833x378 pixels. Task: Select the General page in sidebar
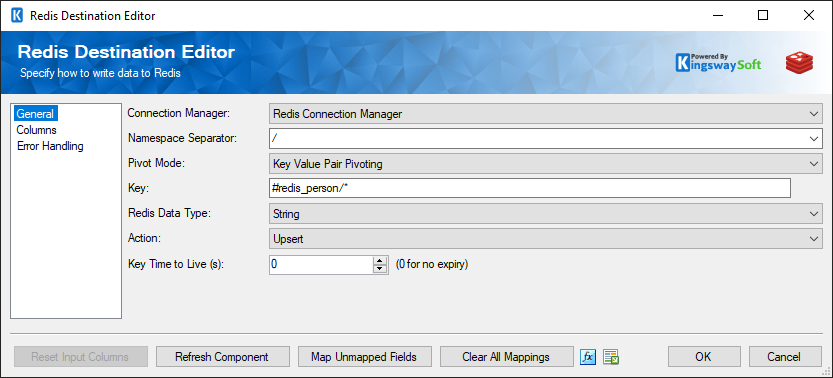click(x=35, y=114)
